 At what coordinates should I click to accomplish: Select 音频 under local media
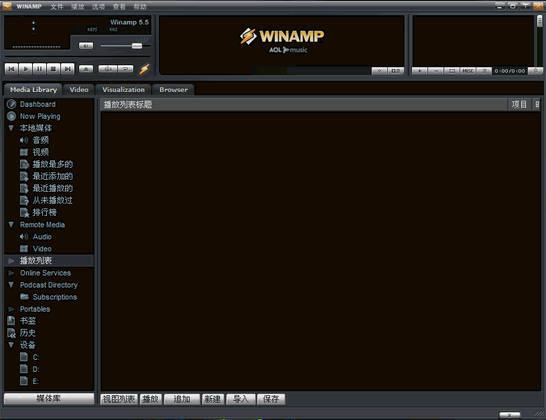coord(41,140)
